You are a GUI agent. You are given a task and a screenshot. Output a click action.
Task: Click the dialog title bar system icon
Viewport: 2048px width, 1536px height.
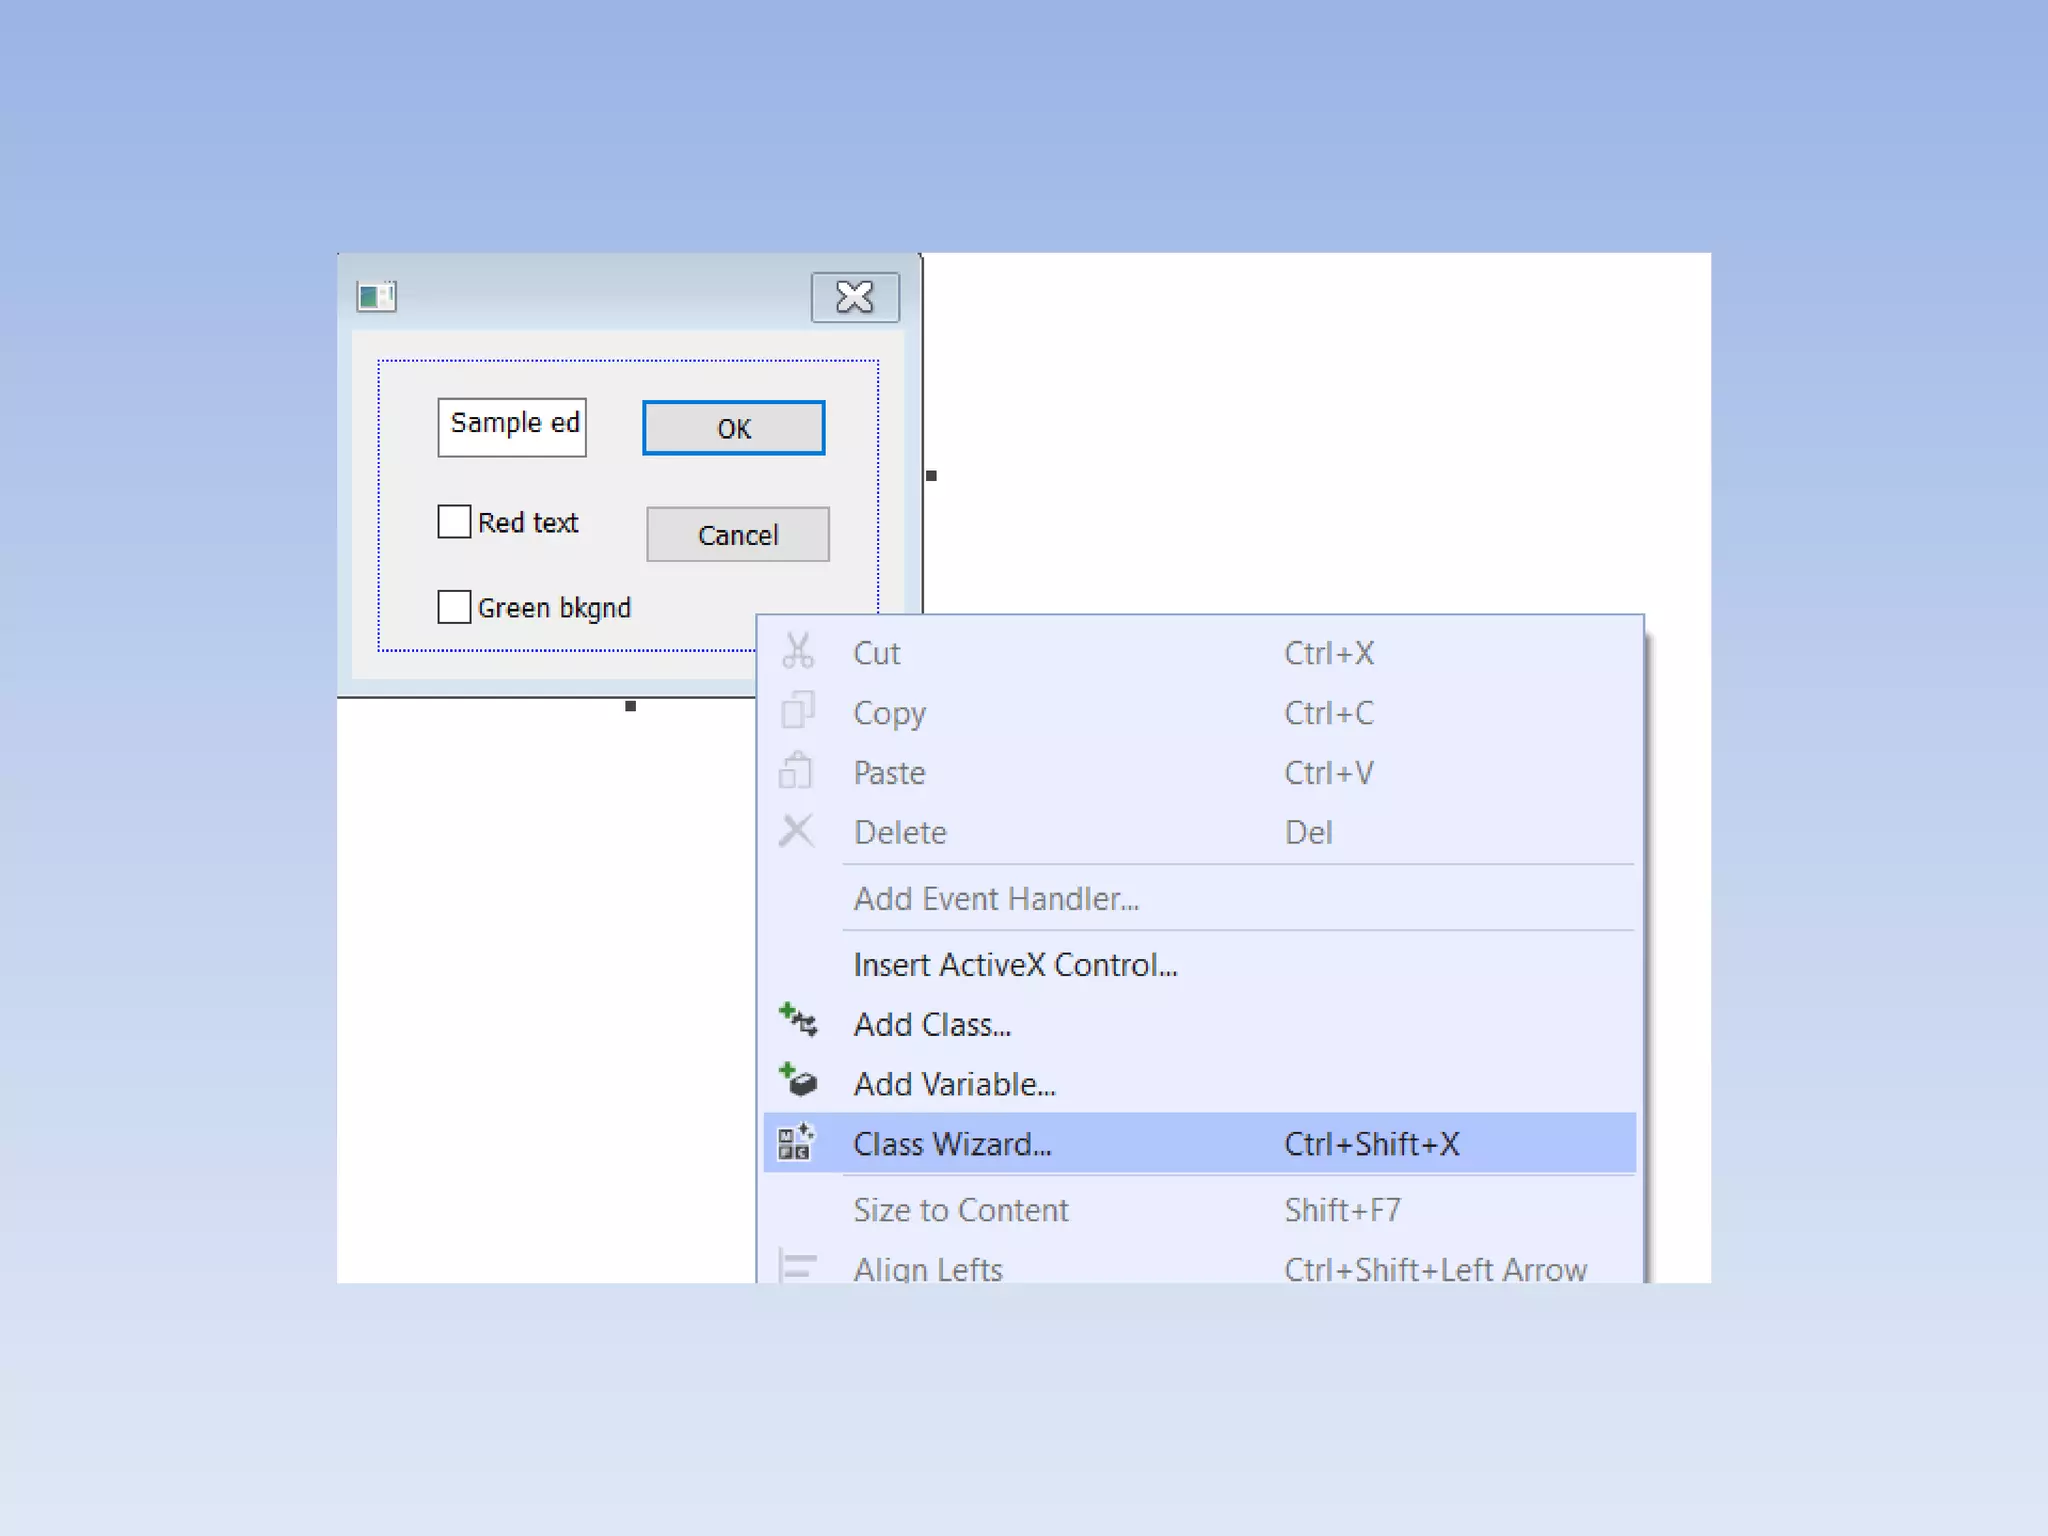[377, 297]
